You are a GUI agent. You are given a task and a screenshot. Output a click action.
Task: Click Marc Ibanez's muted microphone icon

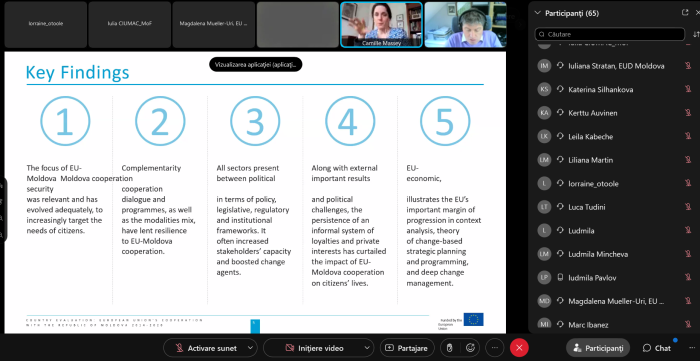688,325
